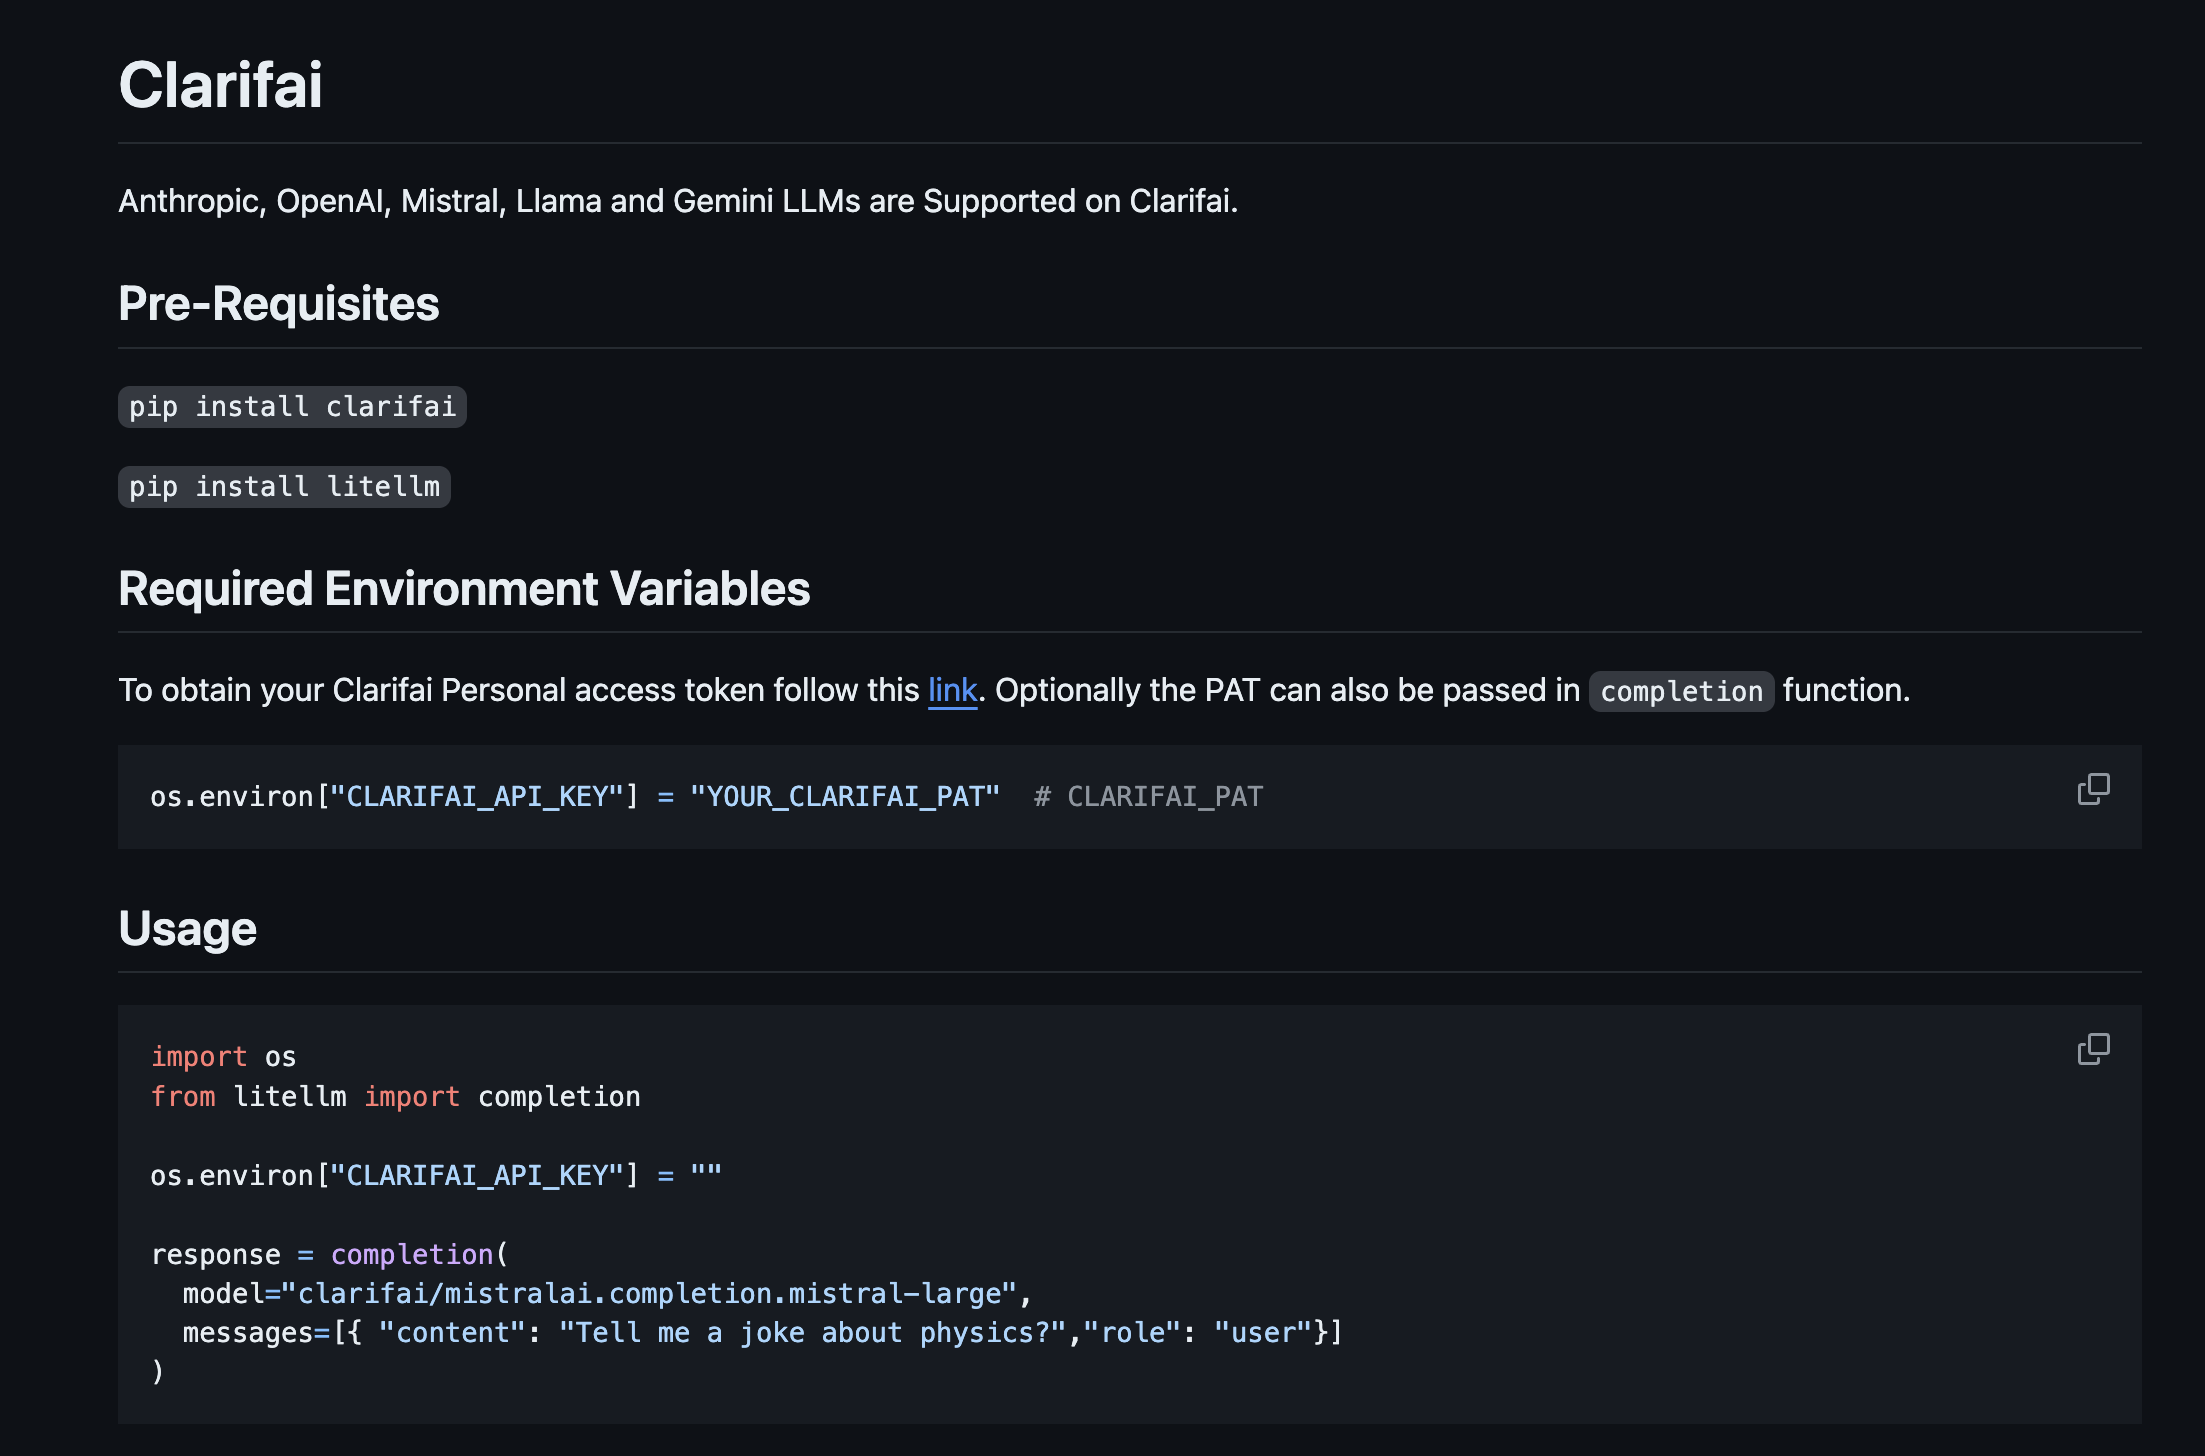Click the Clarifai main heading

coord(221,85)
